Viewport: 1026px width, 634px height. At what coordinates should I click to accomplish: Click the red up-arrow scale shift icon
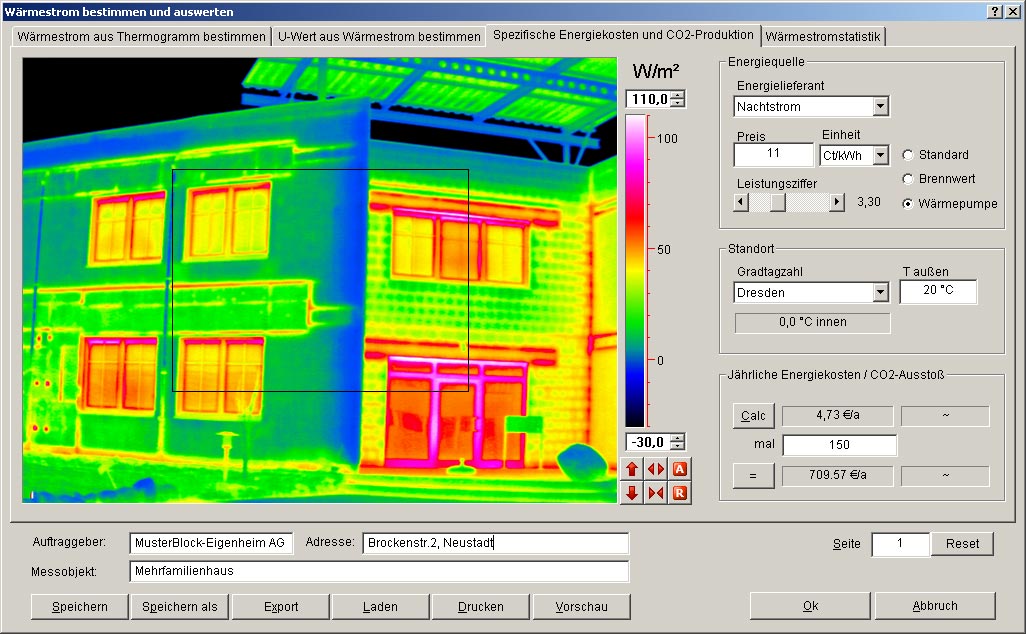[631, 469]
